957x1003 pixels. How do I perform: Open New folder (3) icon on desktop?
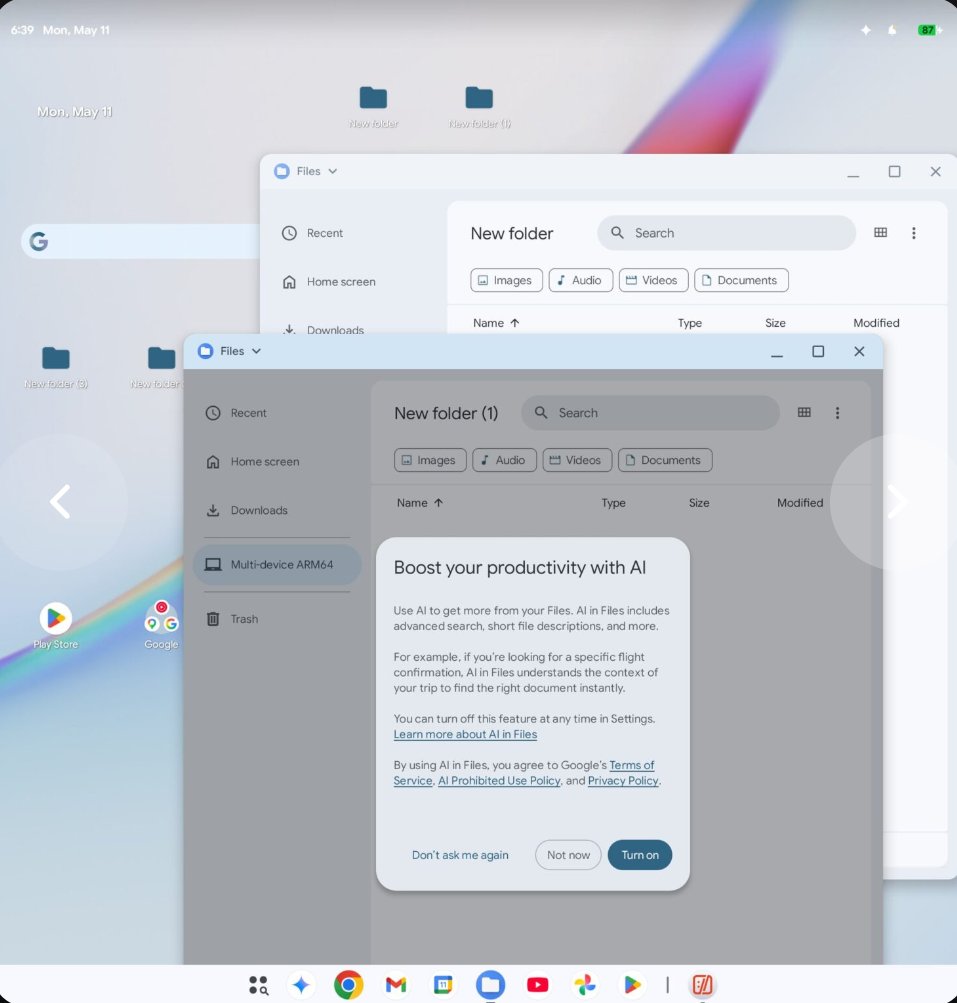56,367
